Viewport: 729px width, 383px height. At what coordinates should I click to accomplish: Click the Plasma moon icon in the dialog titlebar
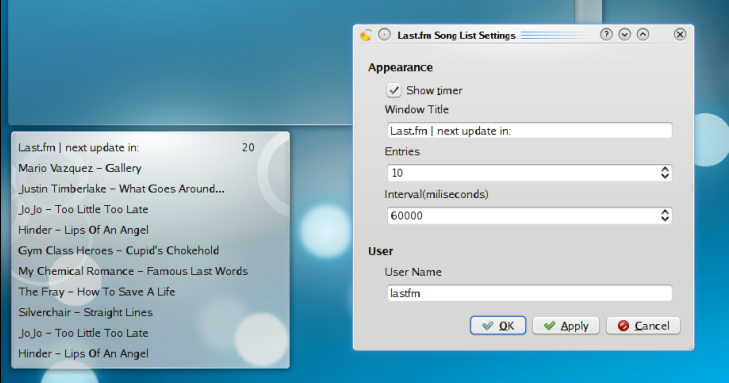[x=366, y=35]
